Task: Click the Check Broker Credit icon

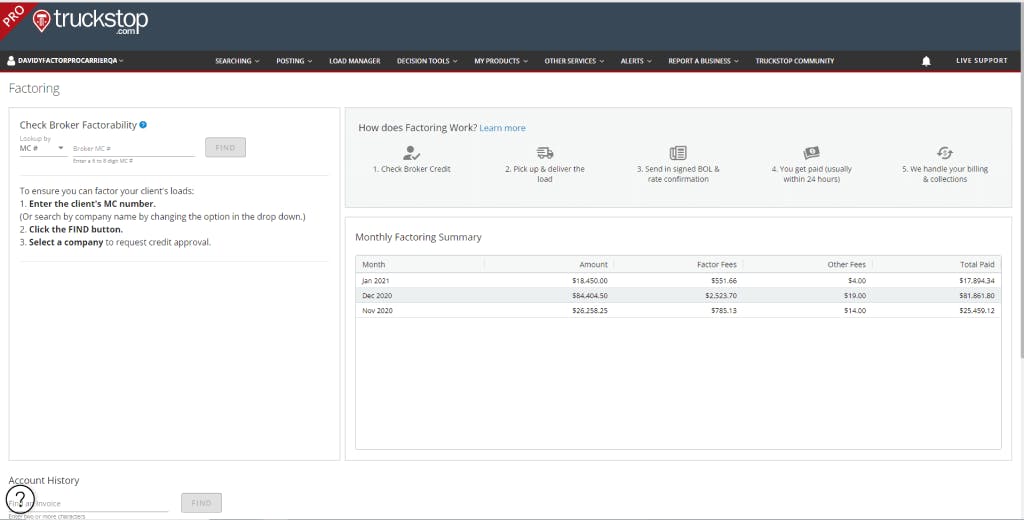Action: coord(411,153)
